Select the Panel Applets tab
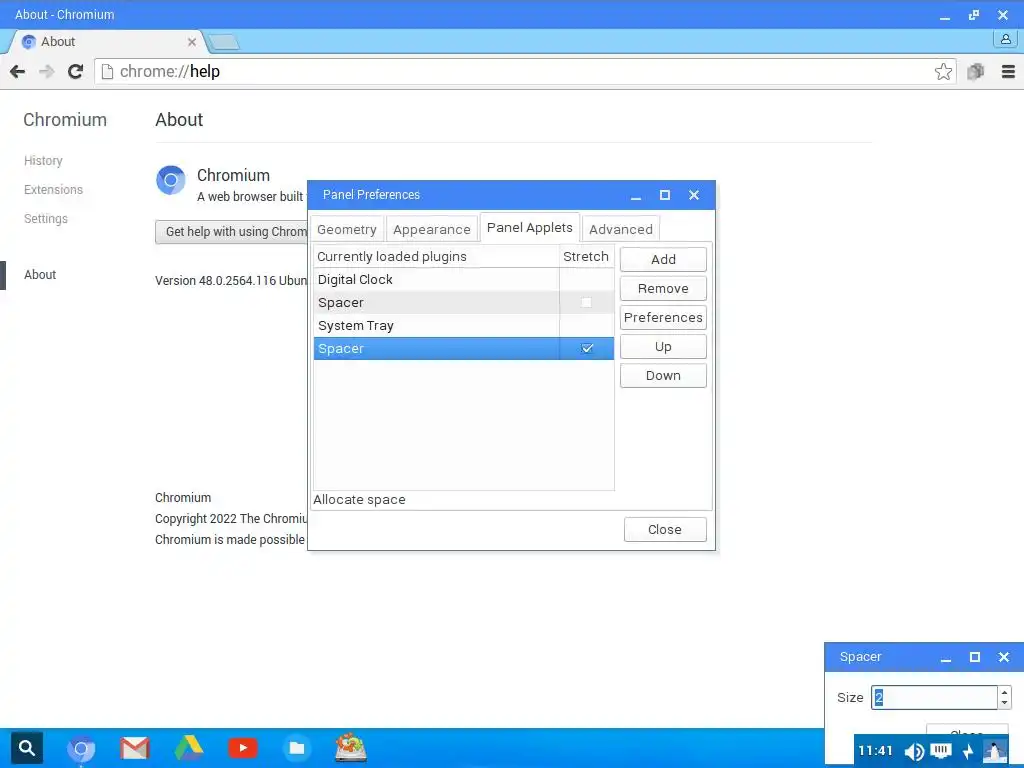 (530, 227)
